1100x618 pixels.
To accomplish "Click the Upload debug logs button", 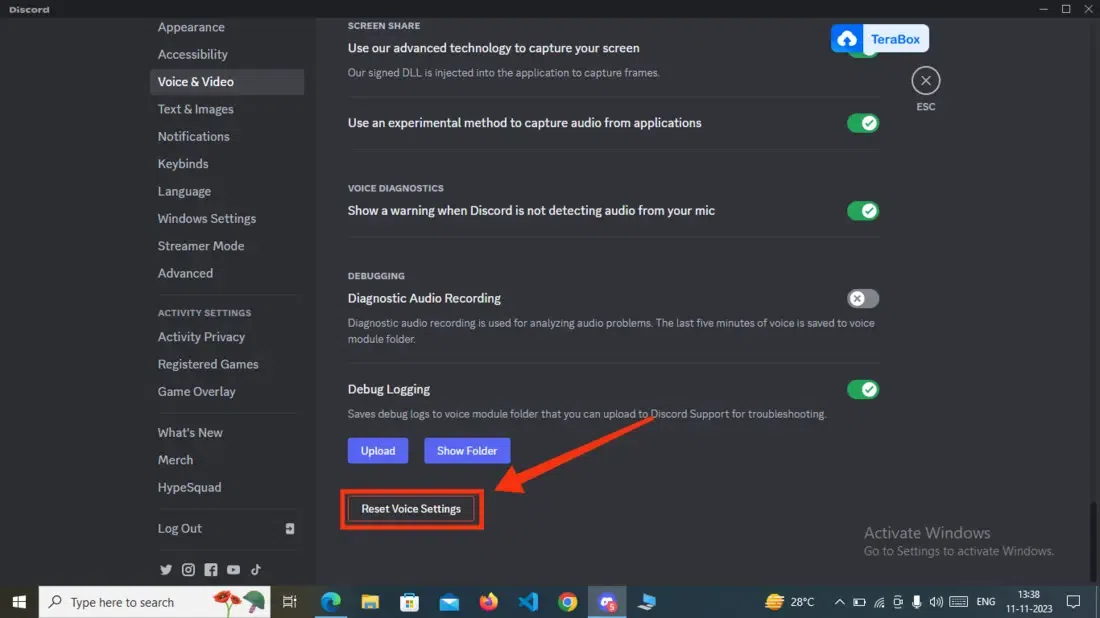I will [377, 450].
